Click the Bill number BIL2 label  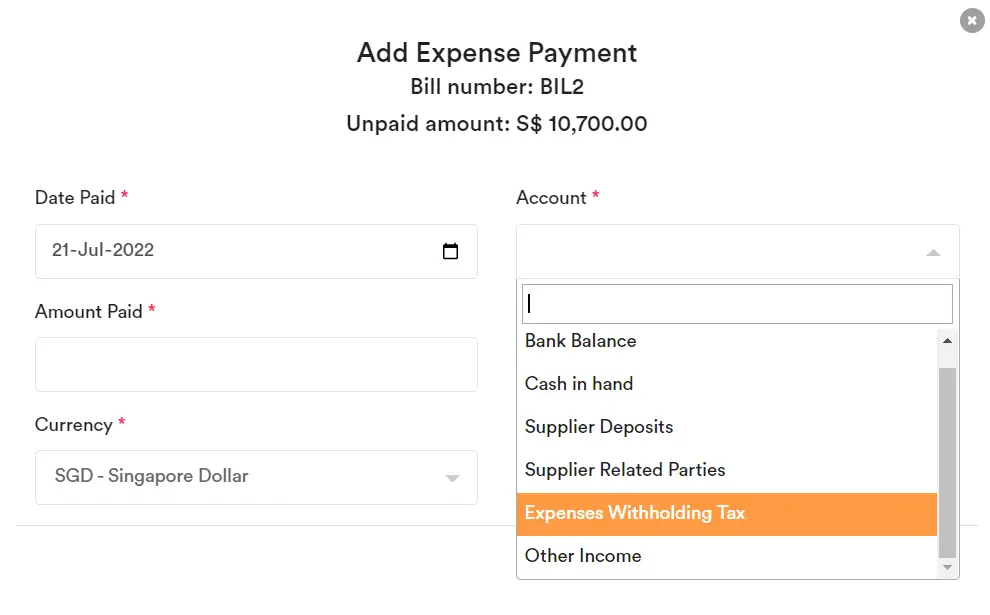tap(496, 87)
